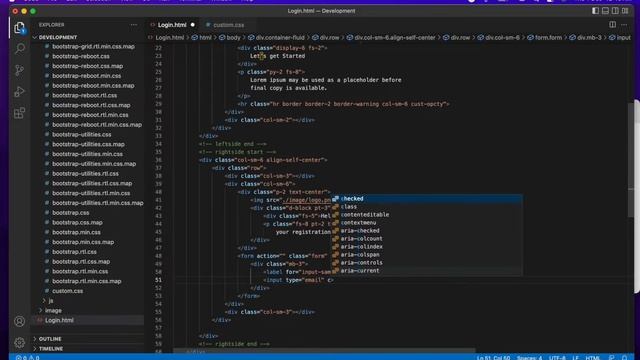
Task: Select 'class' autocomplete suggestion
Action: point(426,207)
